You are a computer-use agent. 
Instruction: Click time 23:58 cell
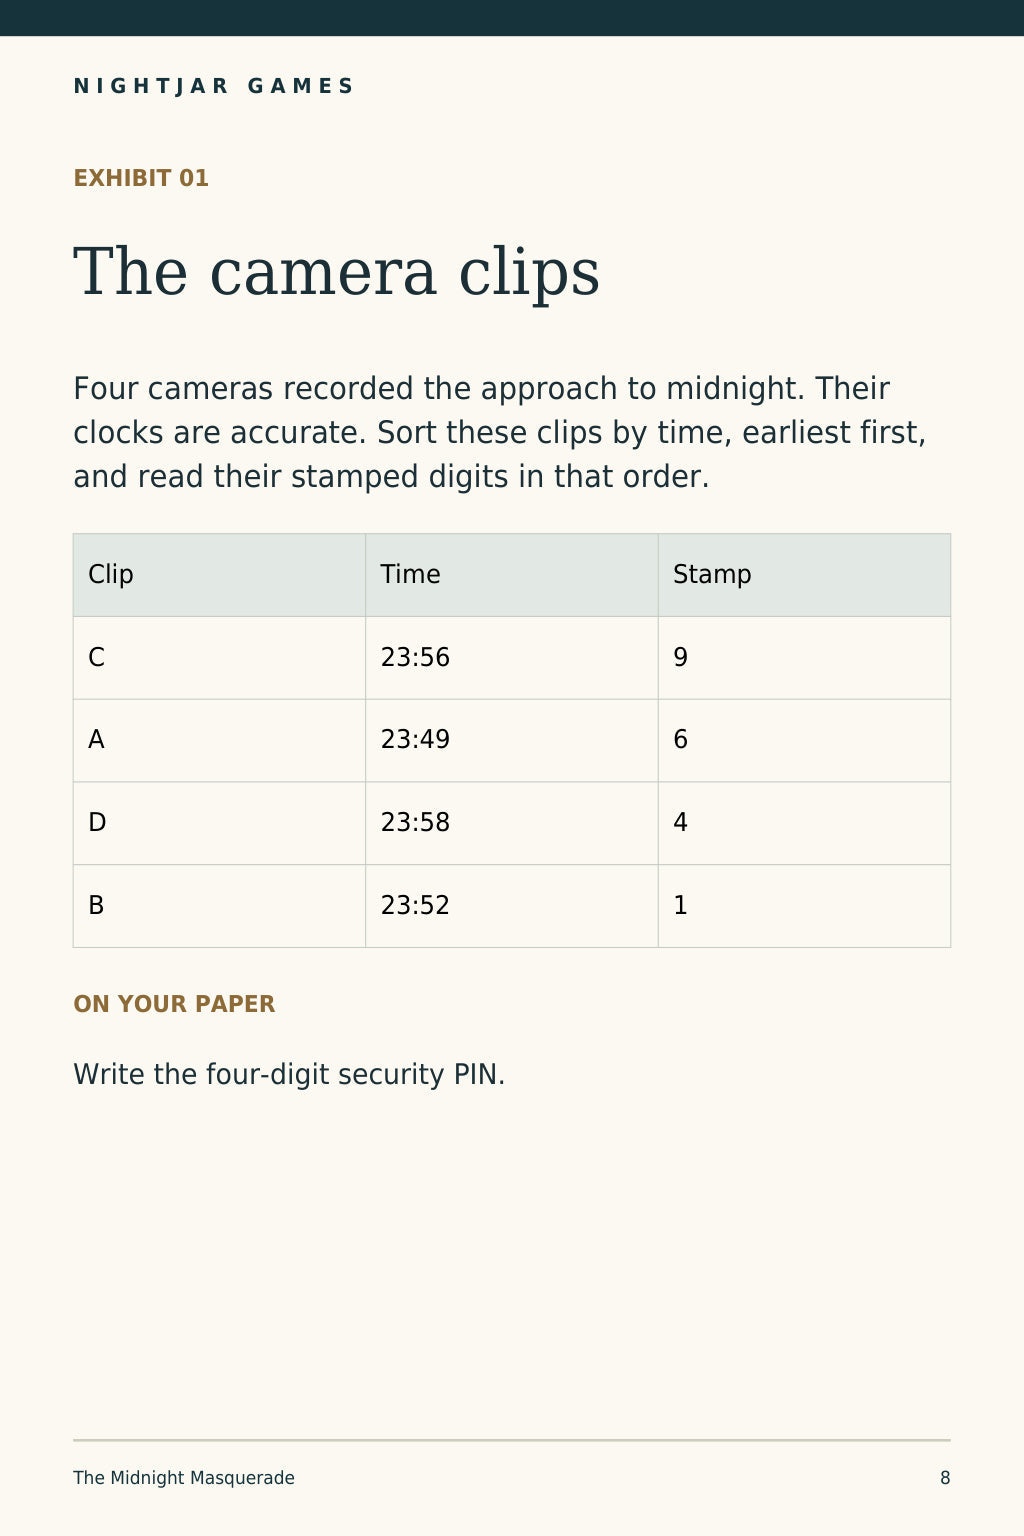click(512, 823)
